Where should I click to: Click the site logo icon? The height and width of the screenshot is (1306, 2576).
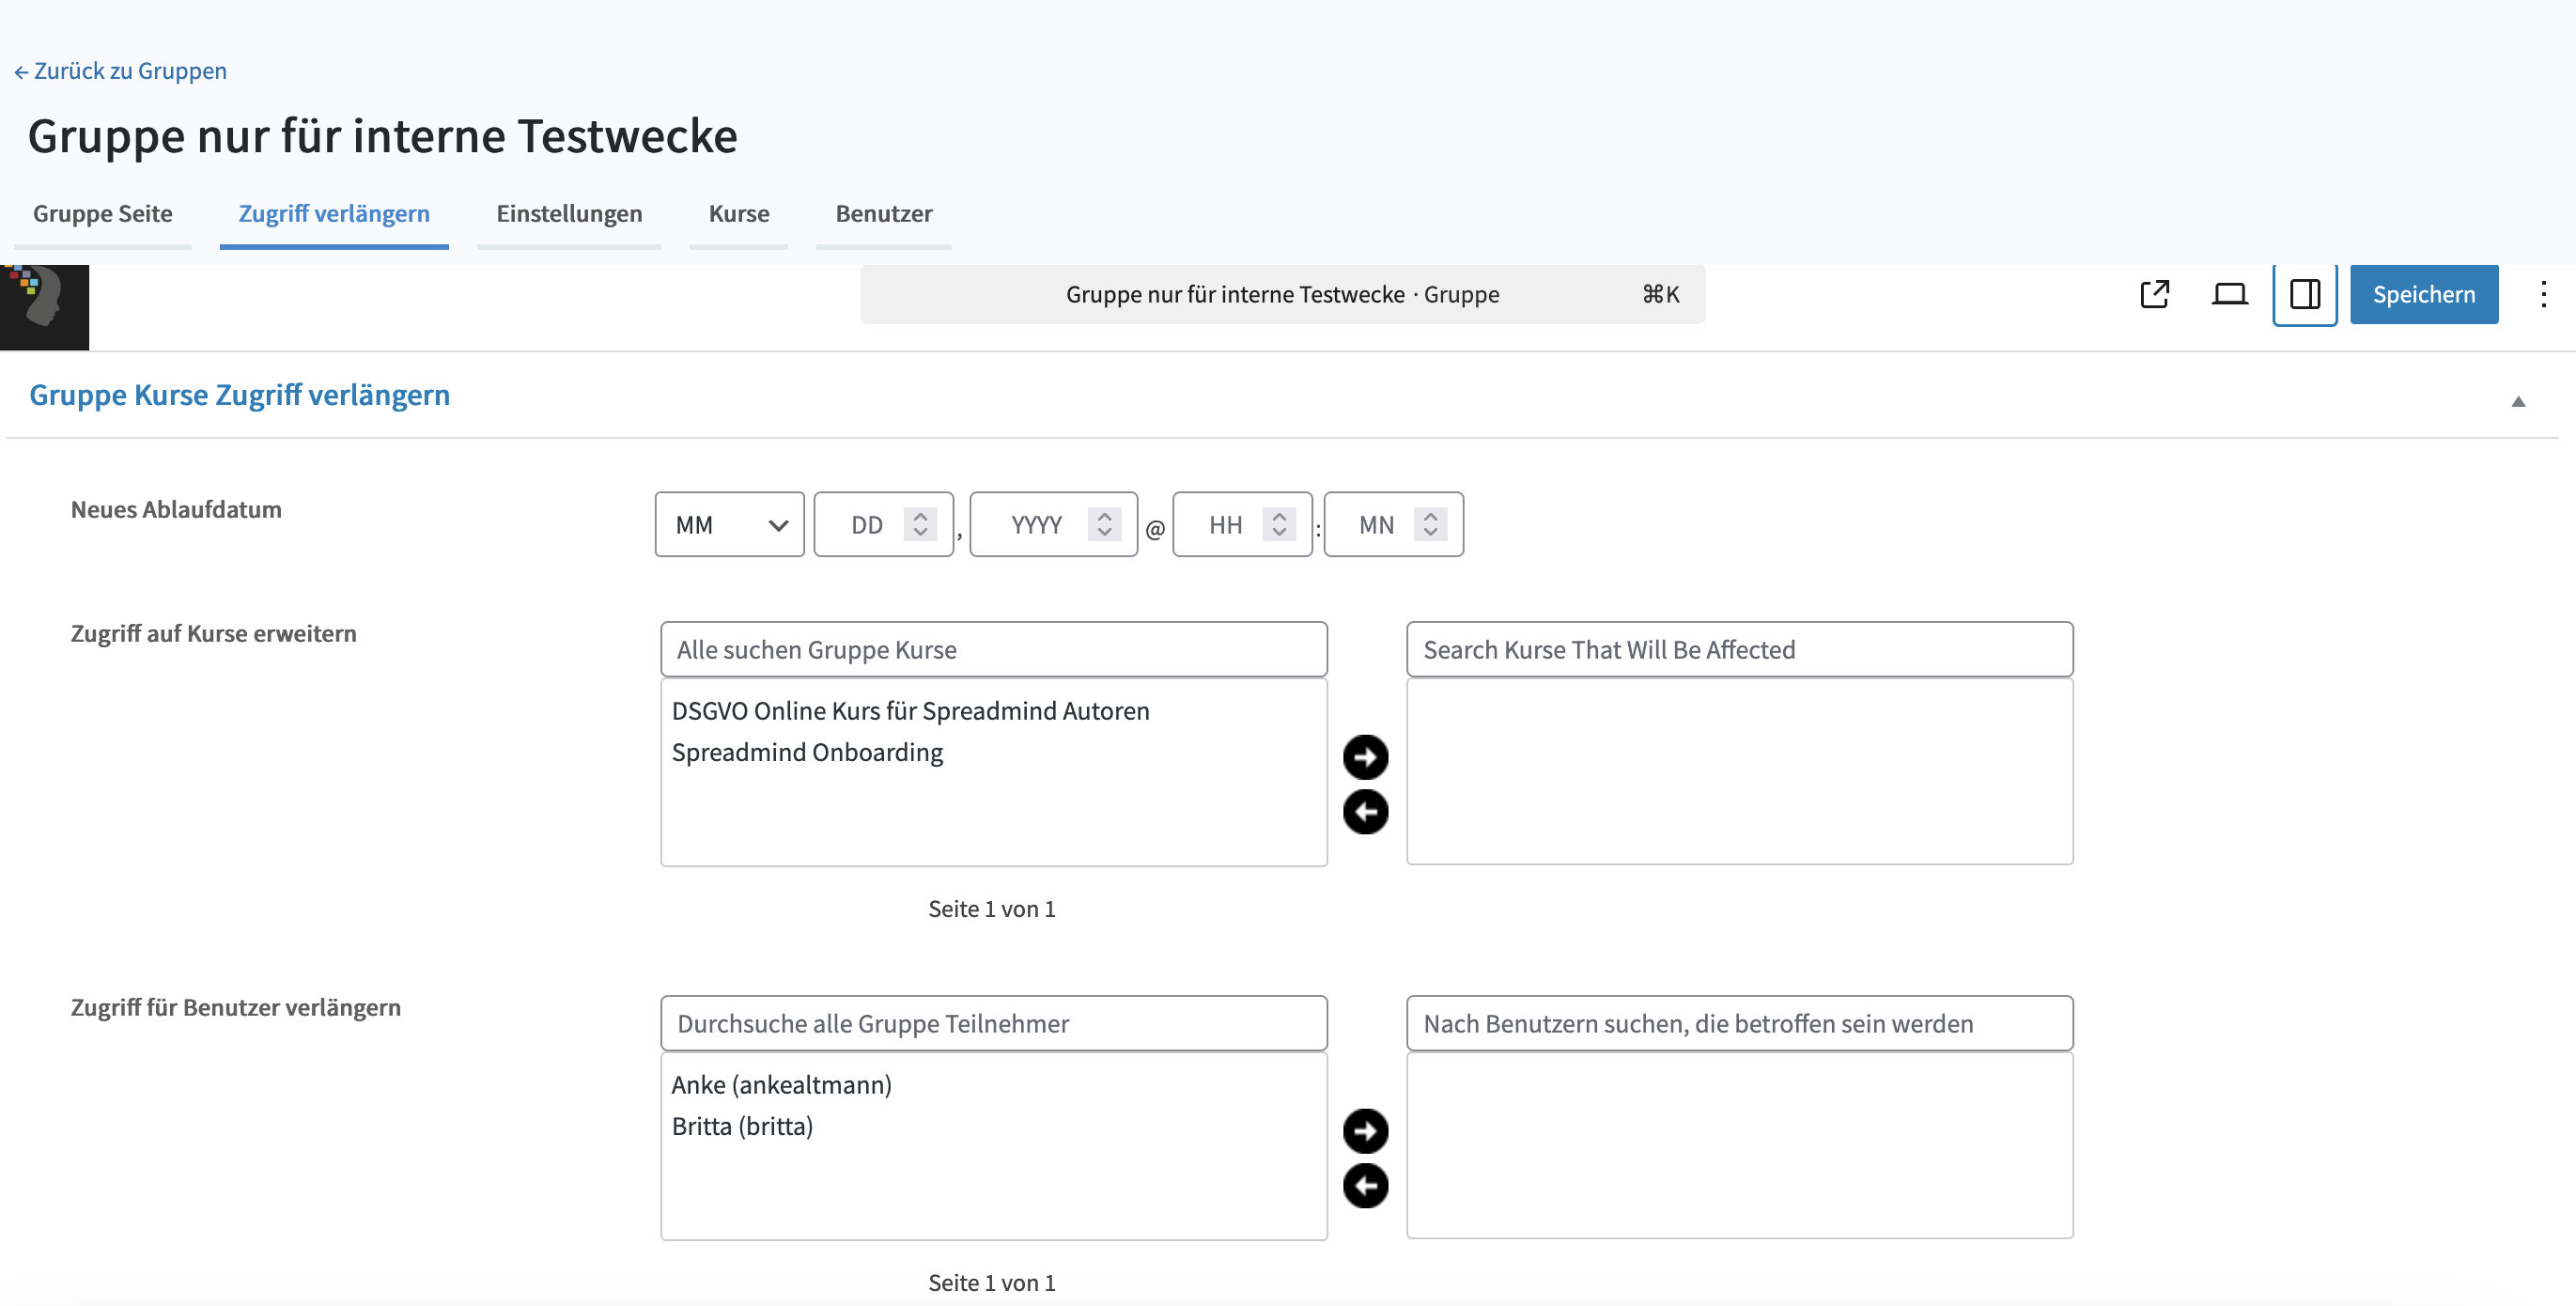(x=44, y=305)
